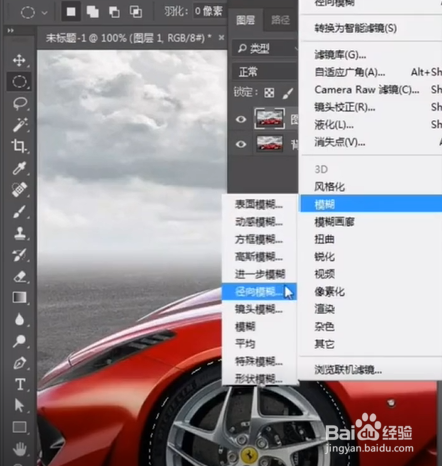442x466 pixels.
Task: Hide the top layer eye icon
Action: pos(241,119)
